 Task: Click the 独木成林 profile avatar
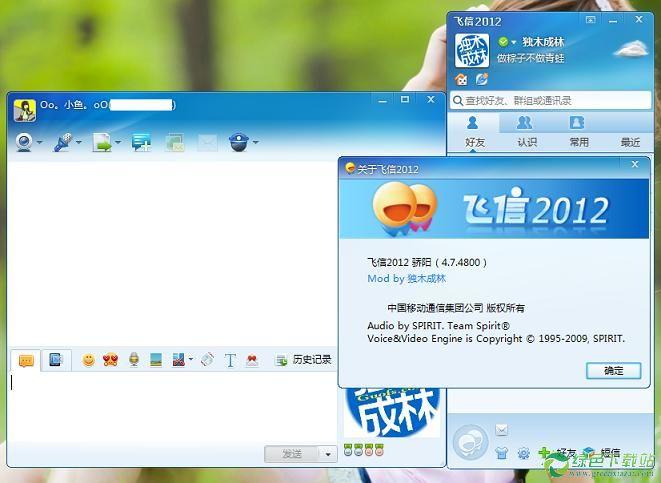click(x=472, y=51)
